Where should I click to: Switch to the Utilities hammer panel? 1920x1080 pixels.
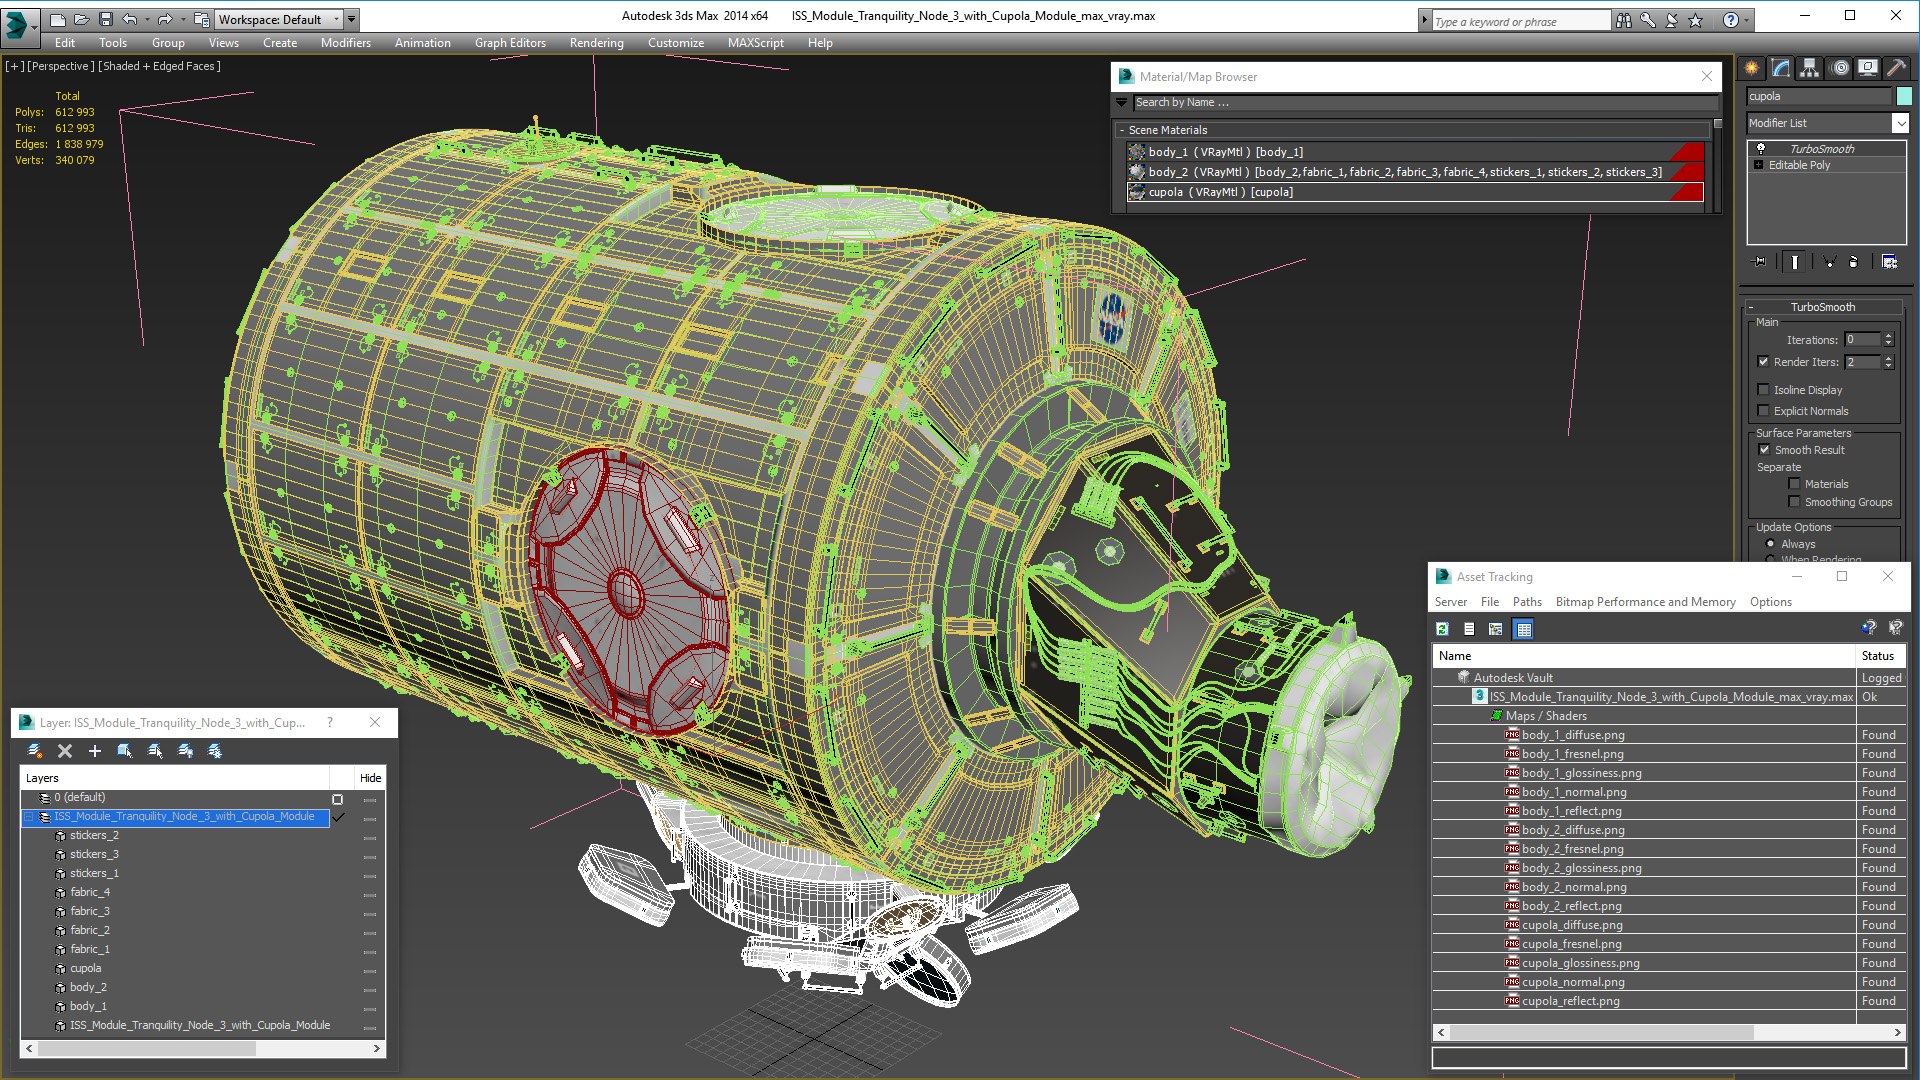(1896, 68)
